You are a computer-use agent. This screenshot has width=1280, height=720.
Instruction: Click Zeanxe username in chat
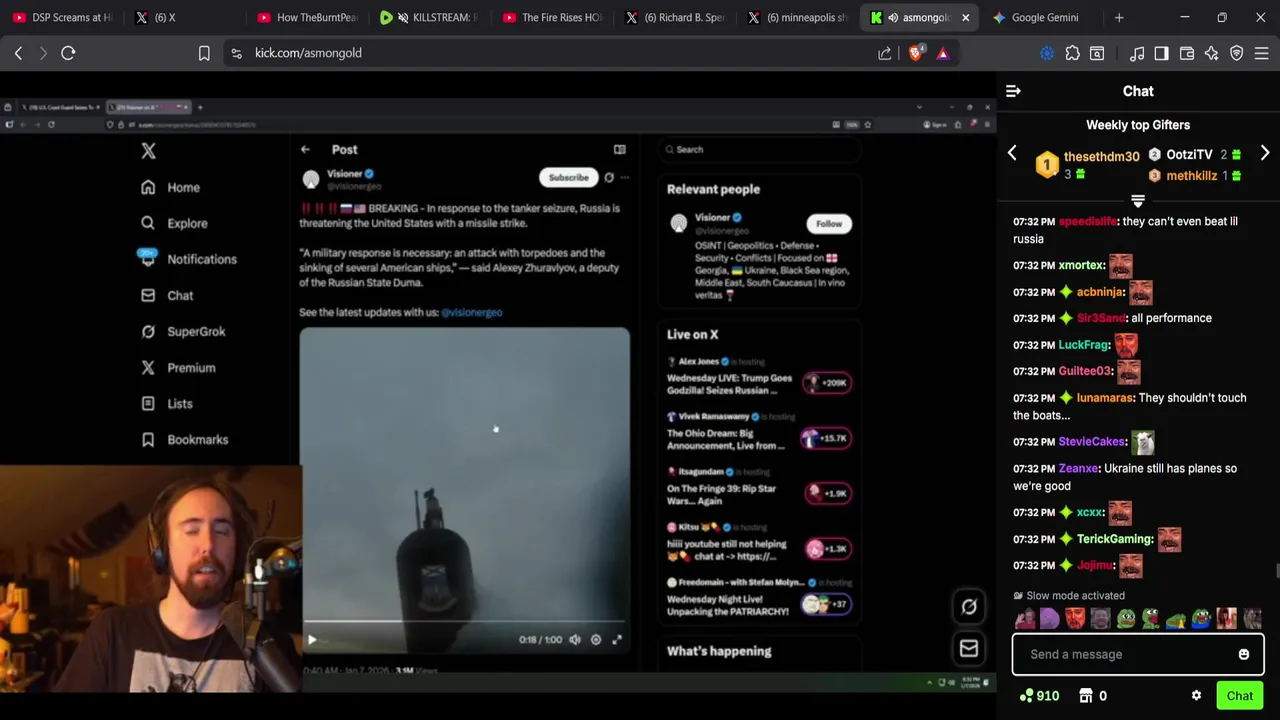coord(1078,468)
